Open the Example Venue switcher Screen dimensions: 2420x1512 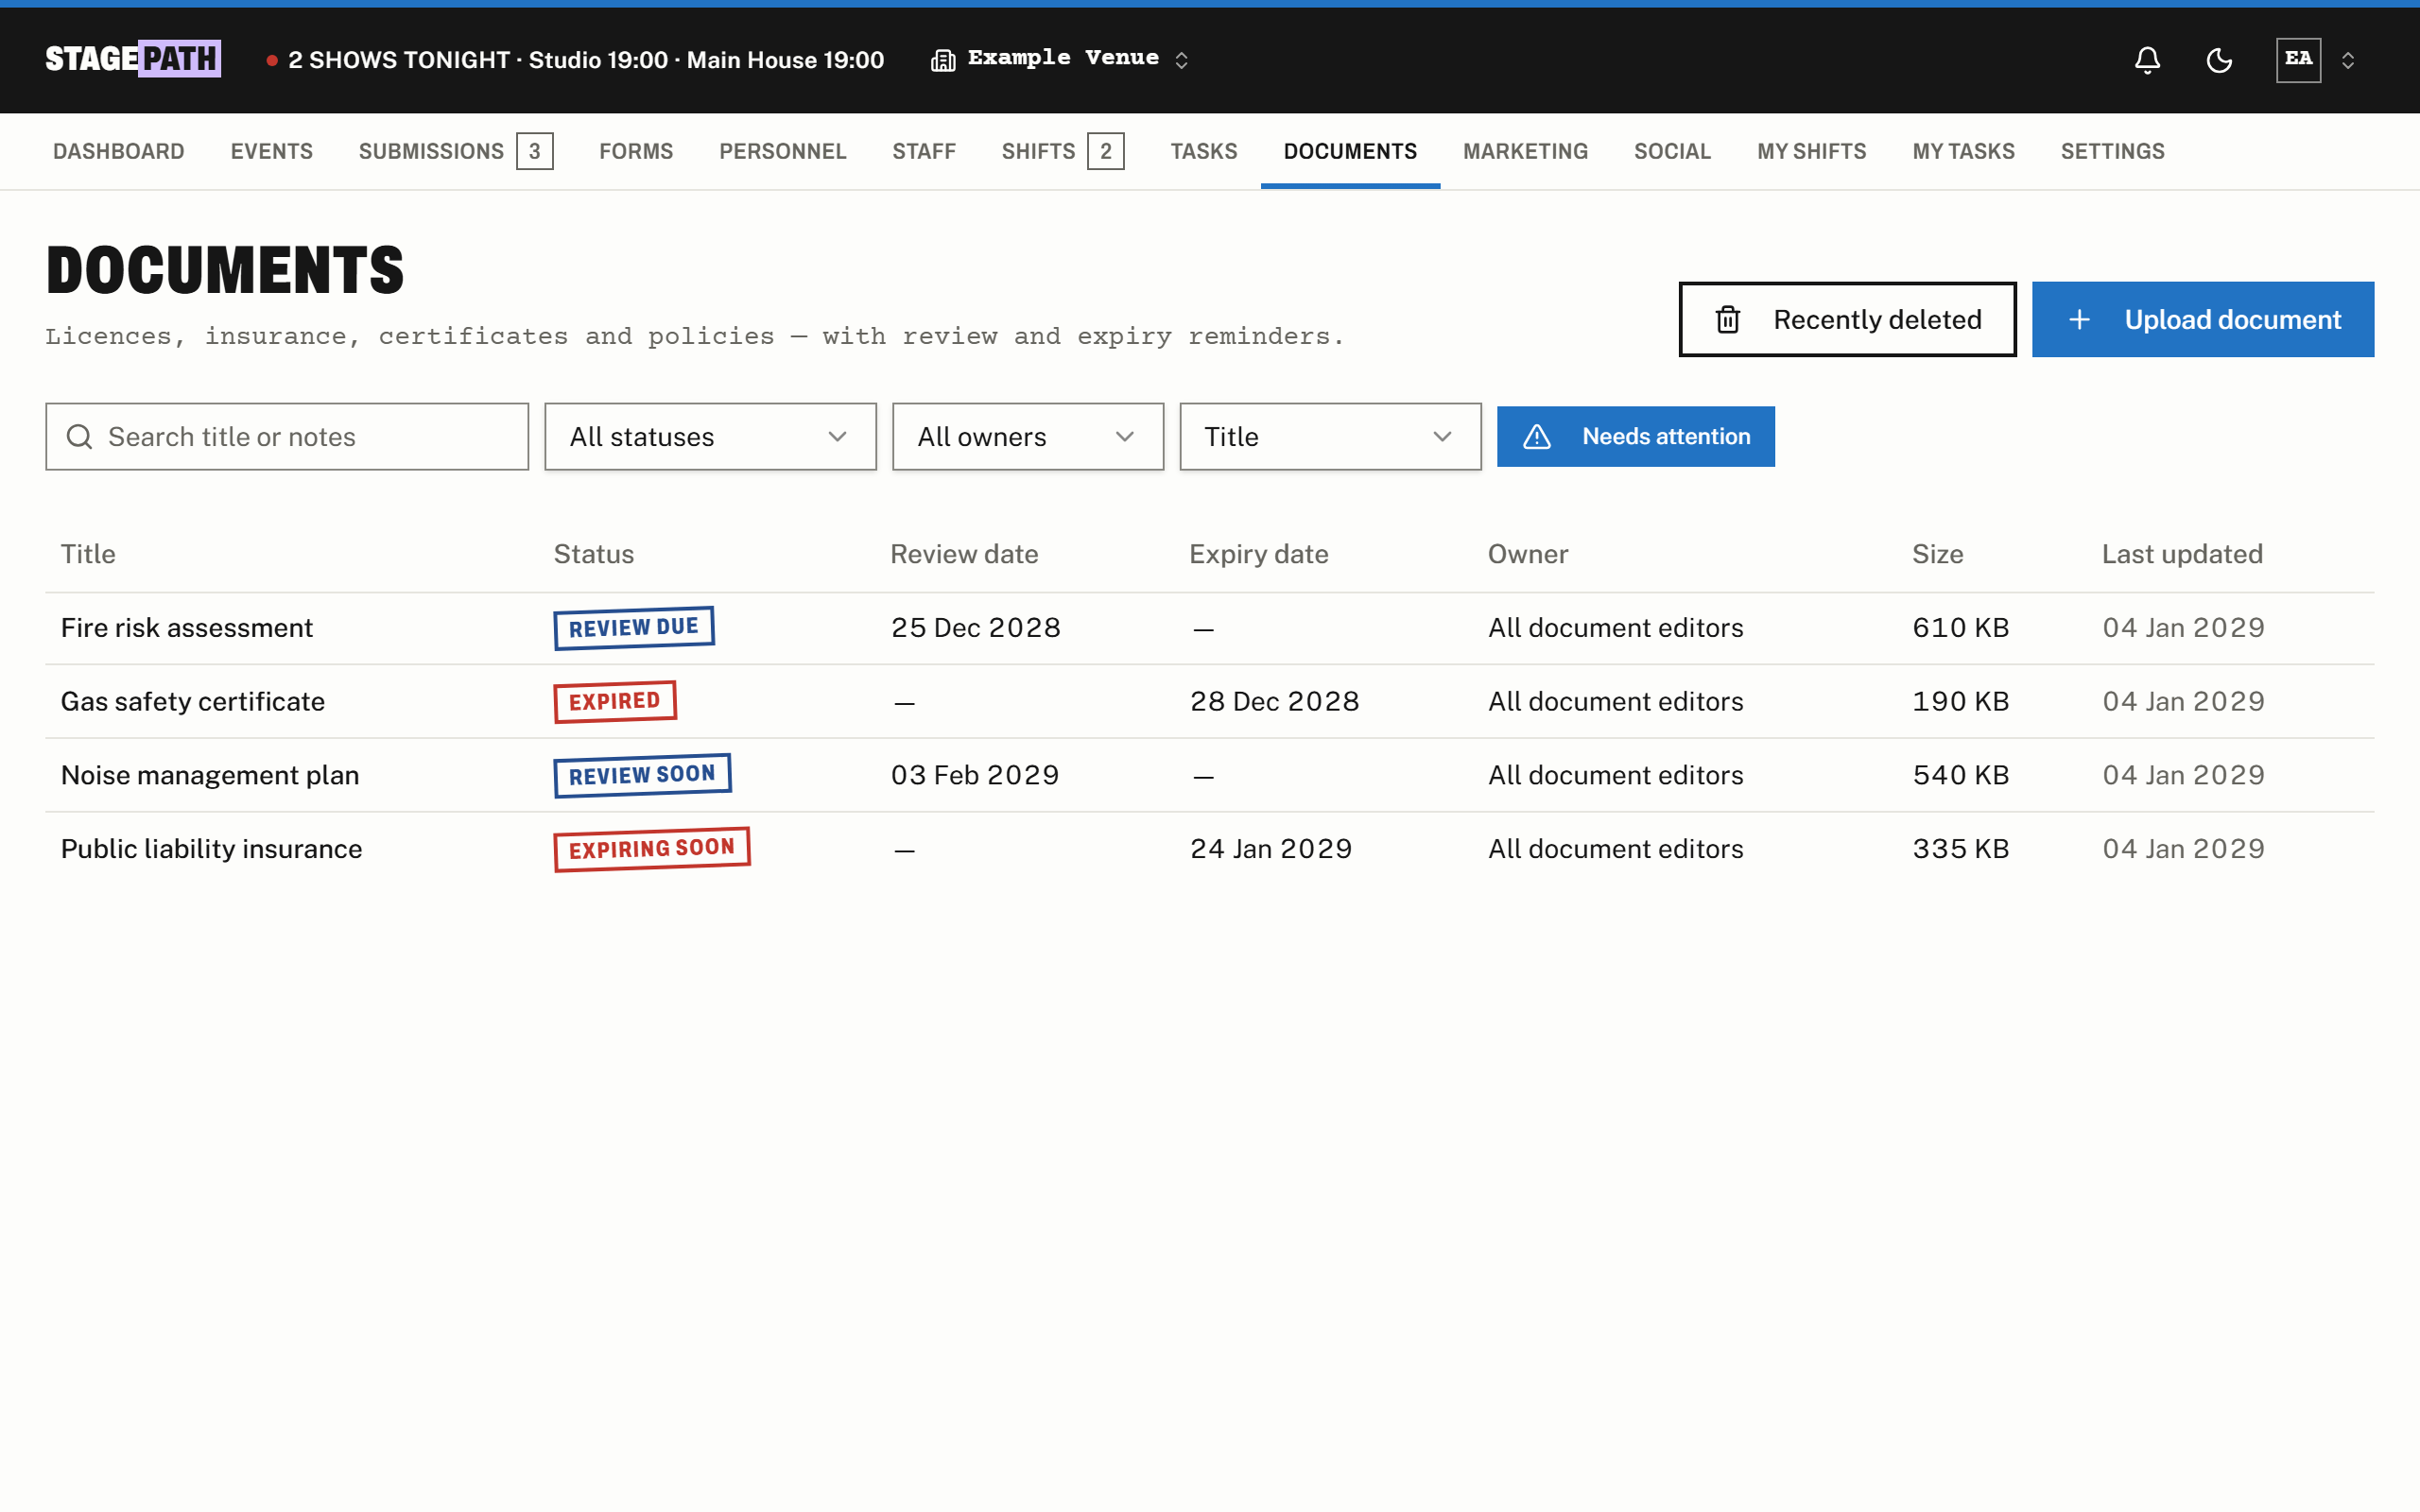1061,59
